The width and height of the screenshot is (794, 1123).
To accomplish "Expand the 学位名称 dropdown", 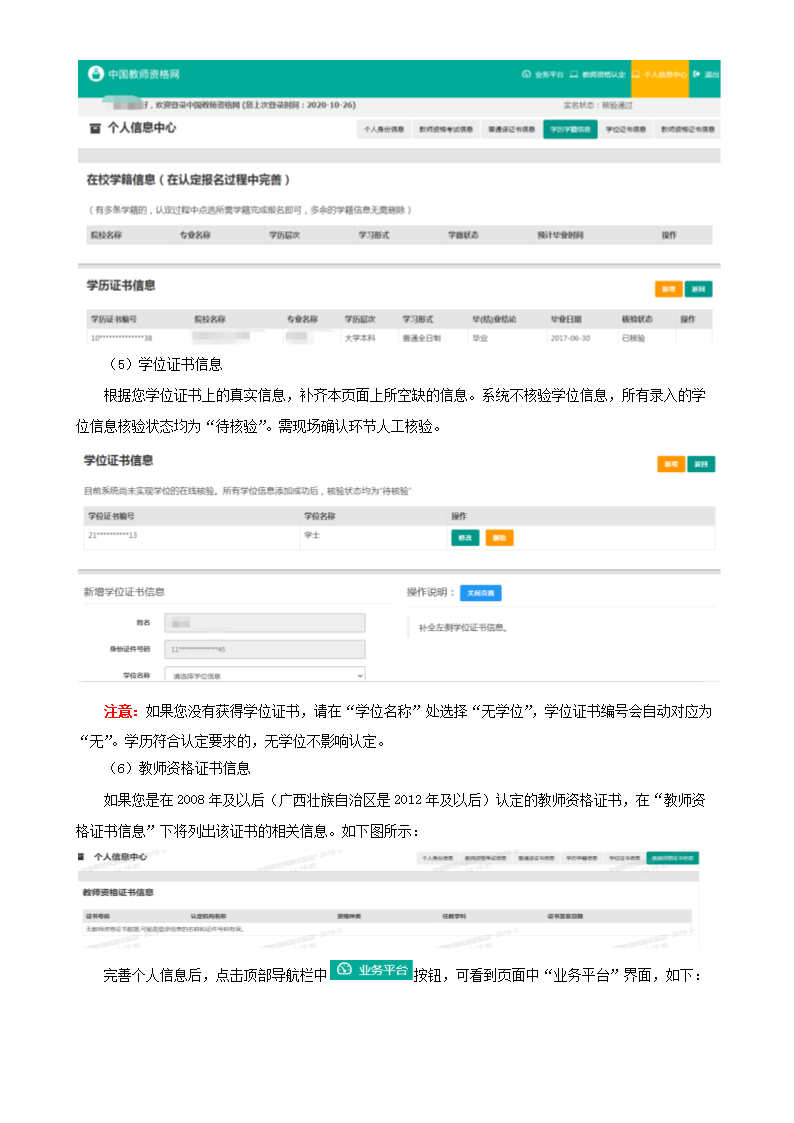I will (265, 675).
